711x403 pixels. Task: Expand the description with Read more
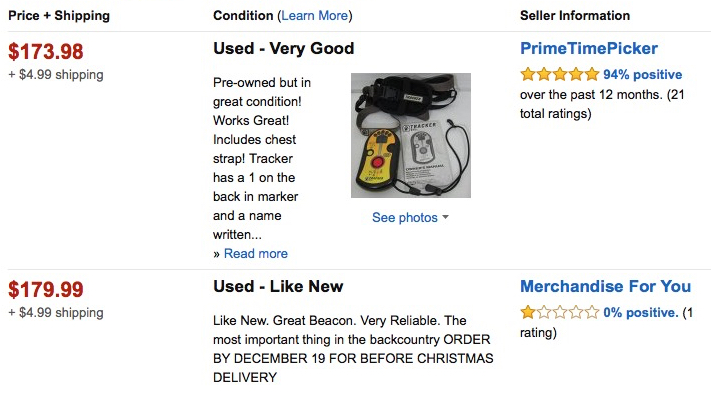click(x=256, y=253)
